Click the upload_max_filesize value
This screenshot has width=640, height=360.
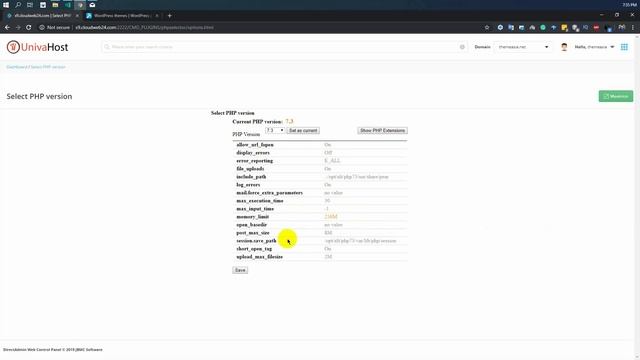tap(328, 257)
